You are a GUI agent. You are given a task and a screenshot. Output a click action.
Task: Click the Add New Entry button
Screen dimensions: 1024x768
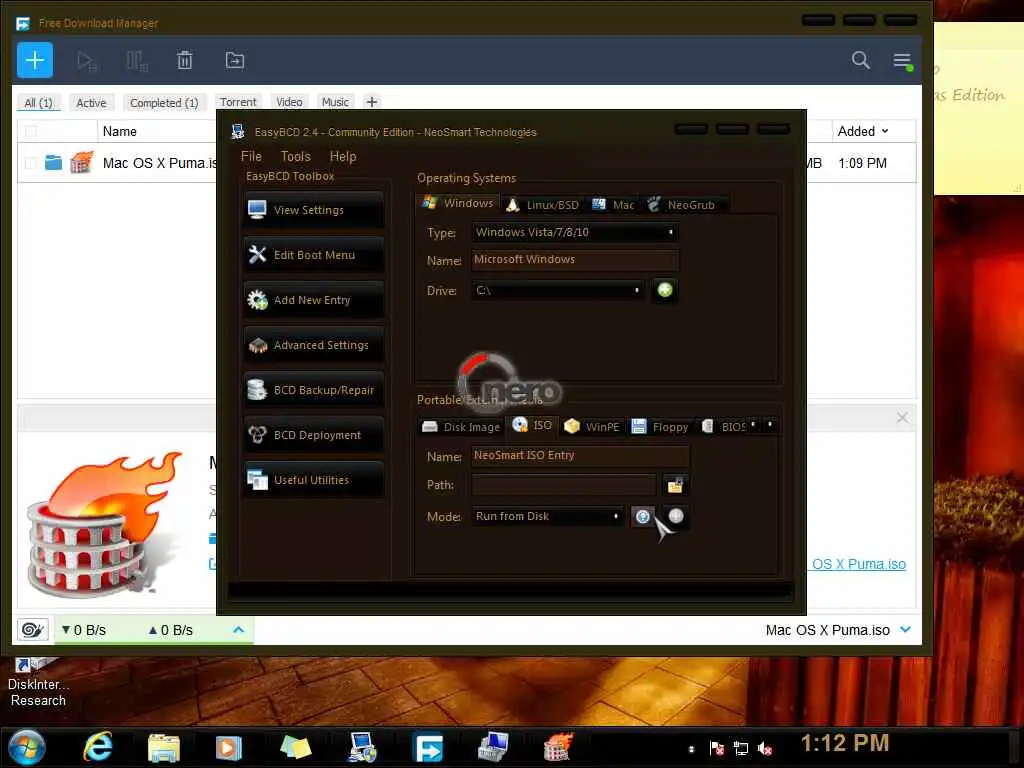314,300
